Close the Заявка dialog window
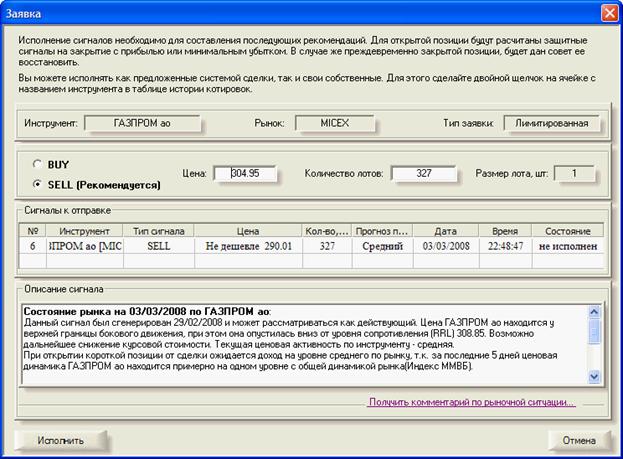The height and width of the screenshot is (459, 623). [x=609, y=13]
